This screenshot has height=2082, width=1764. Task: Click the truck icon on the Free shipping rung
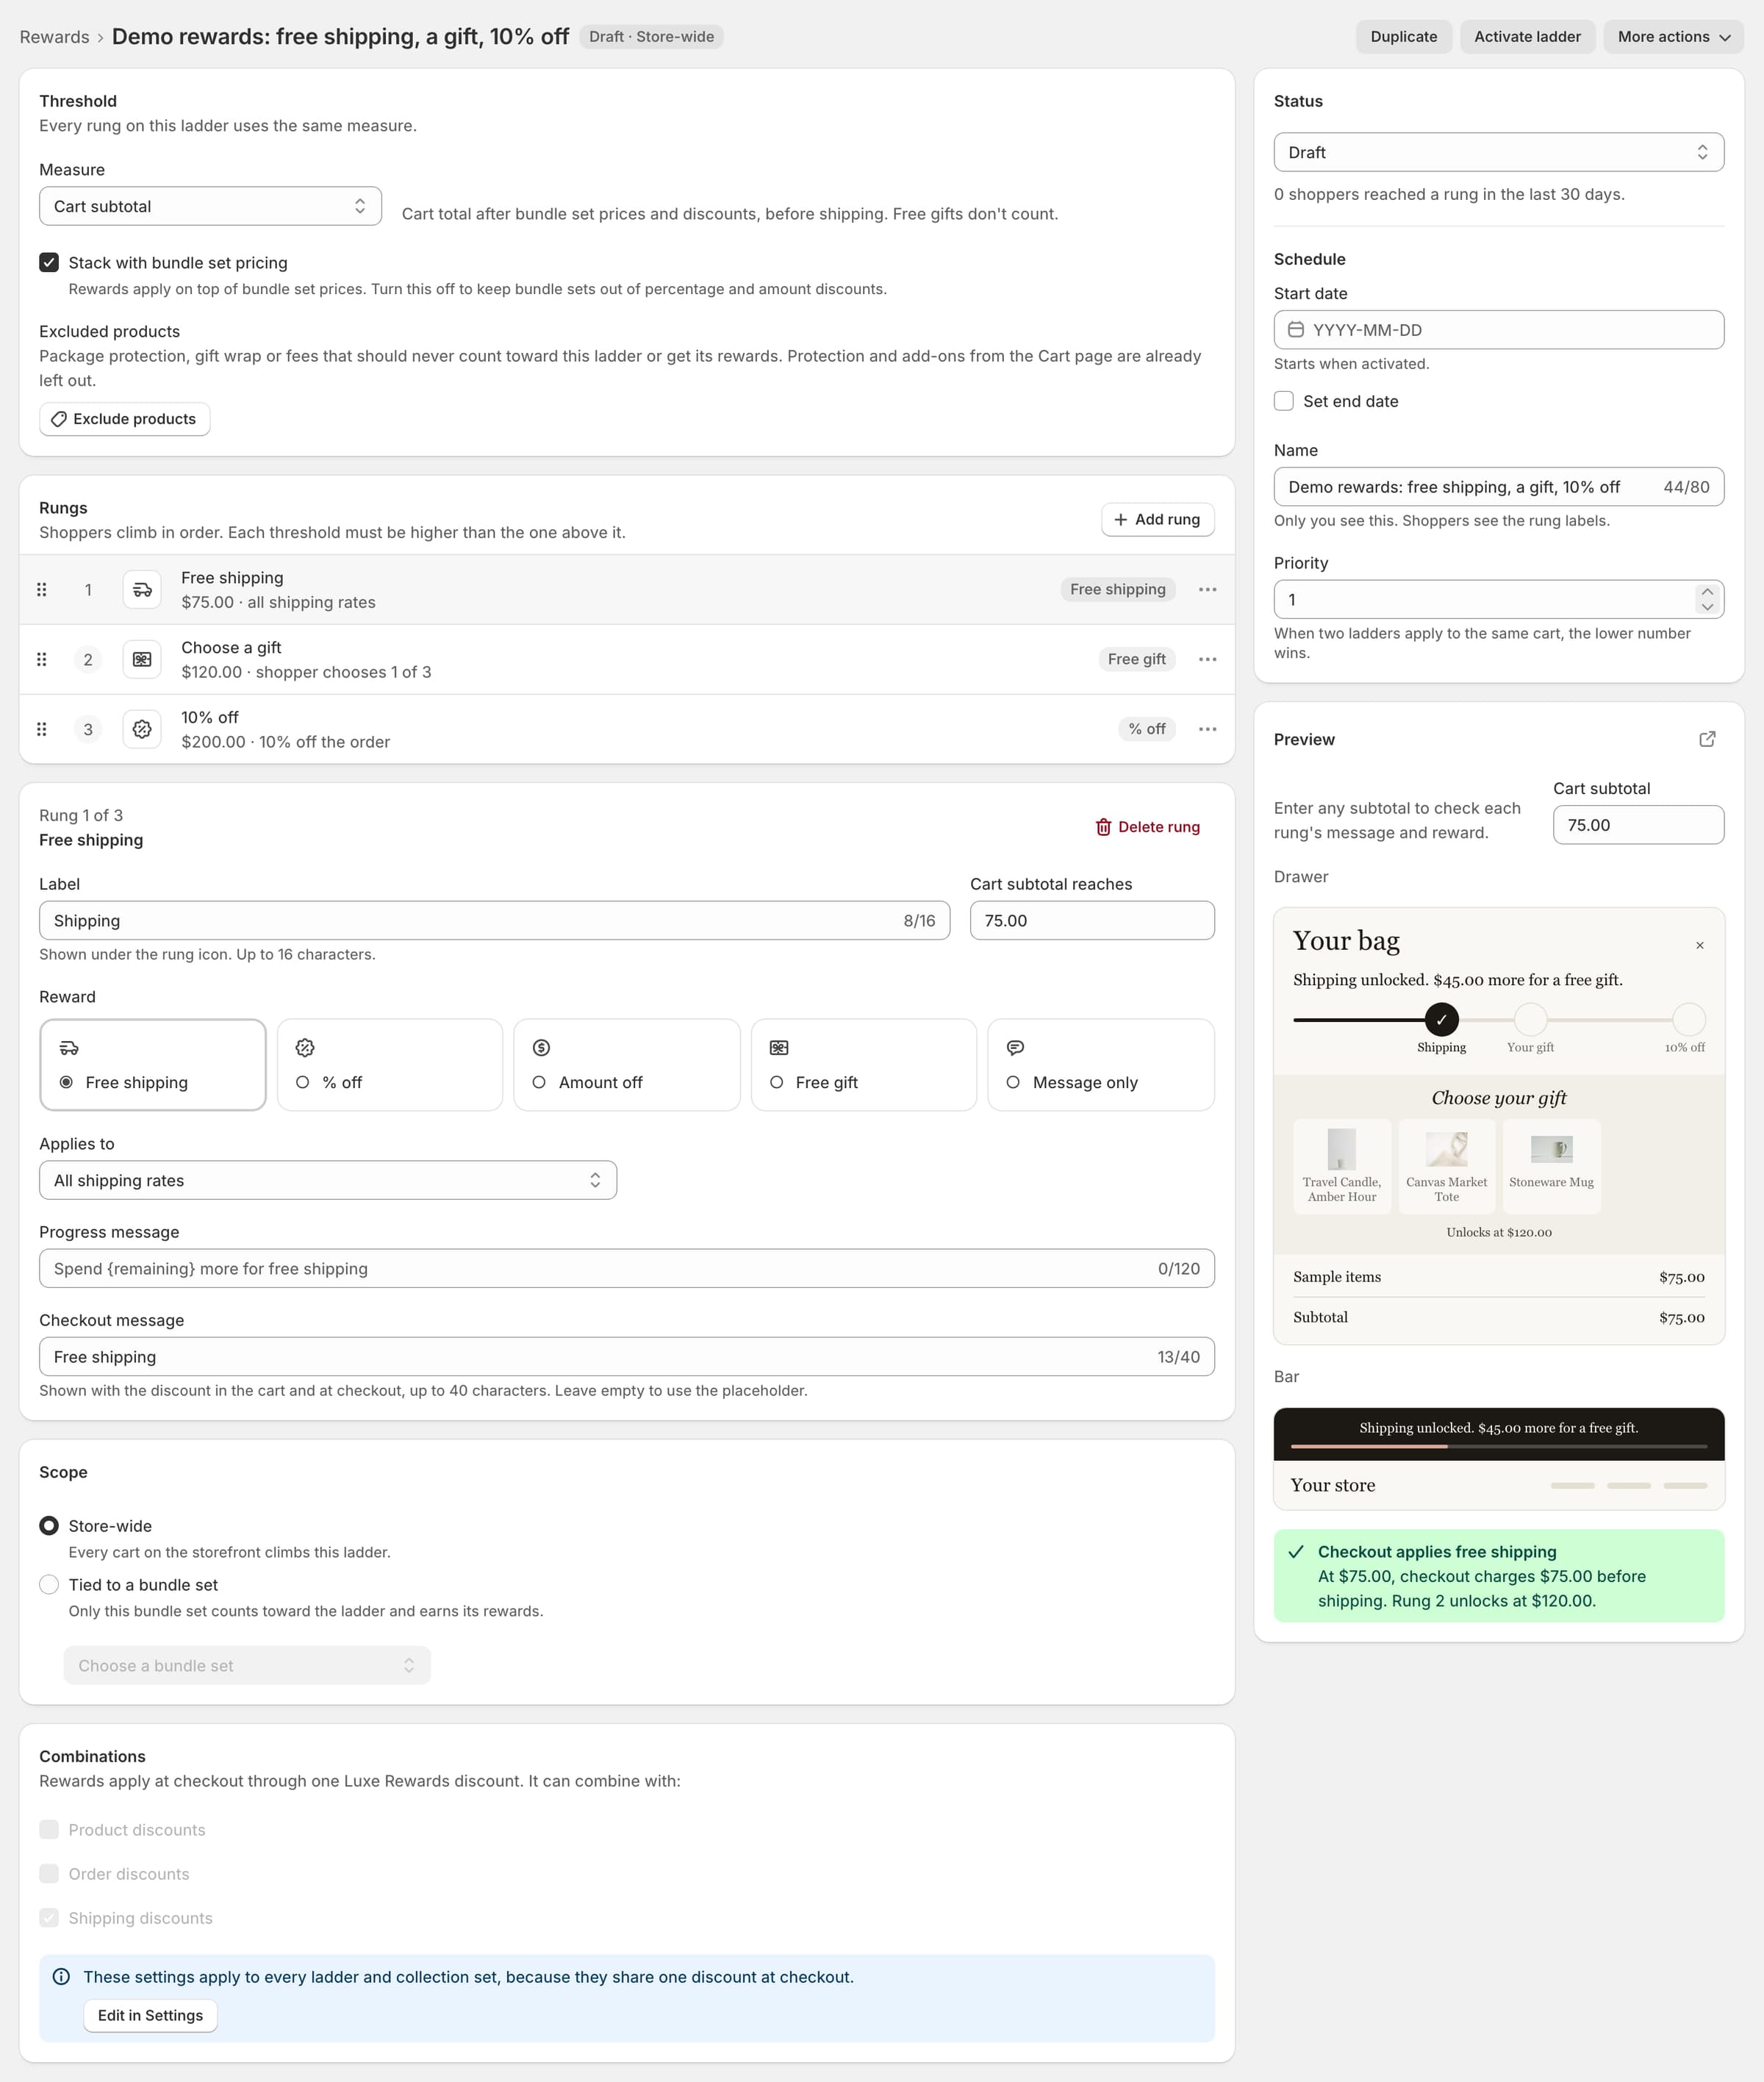pos(142,589)
